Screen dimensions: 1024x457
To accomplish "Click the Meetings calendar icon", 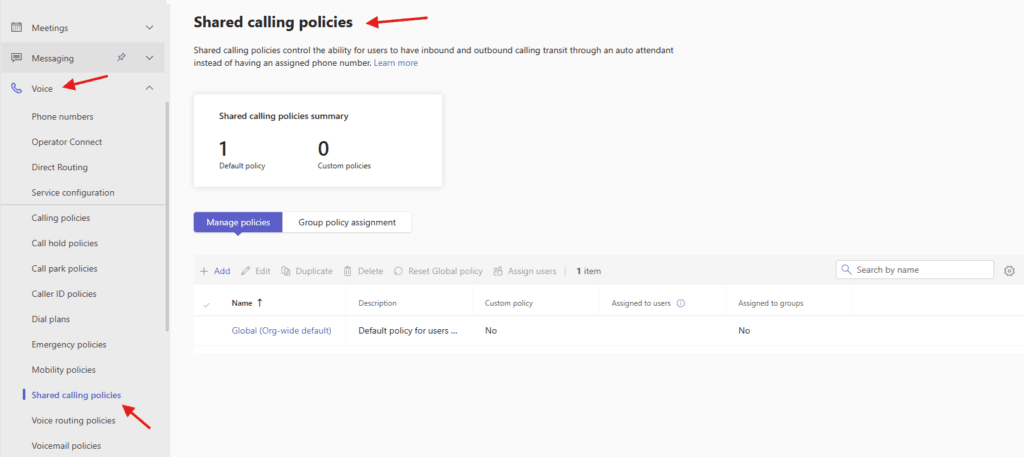I will tap(16, 27).
